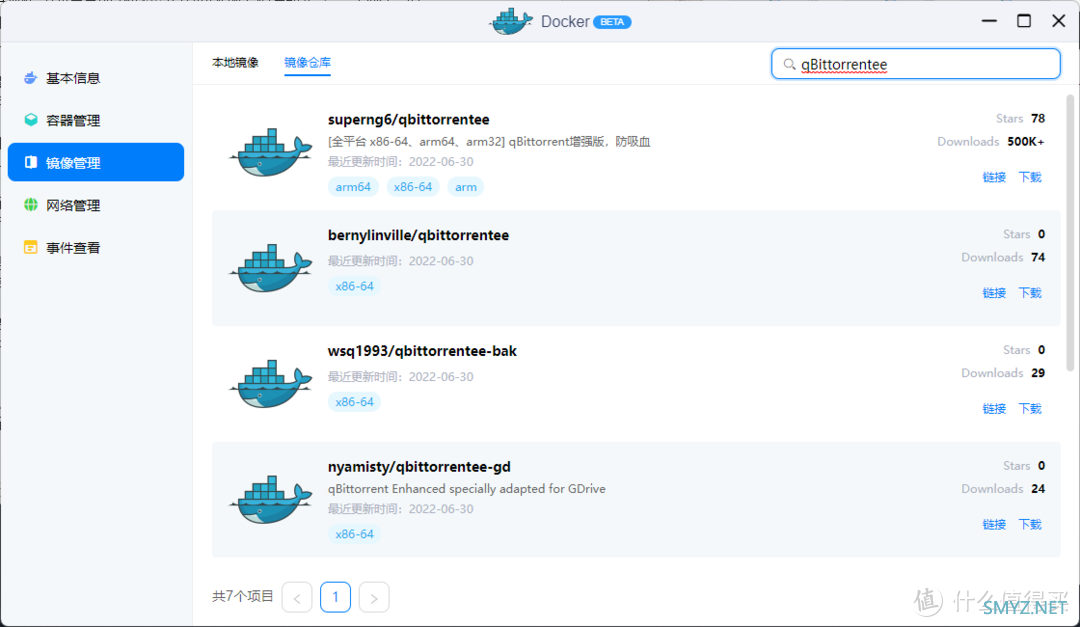Go to previous results page
This screenshot has width=1080, height=627.
click(x=297, y=597)
